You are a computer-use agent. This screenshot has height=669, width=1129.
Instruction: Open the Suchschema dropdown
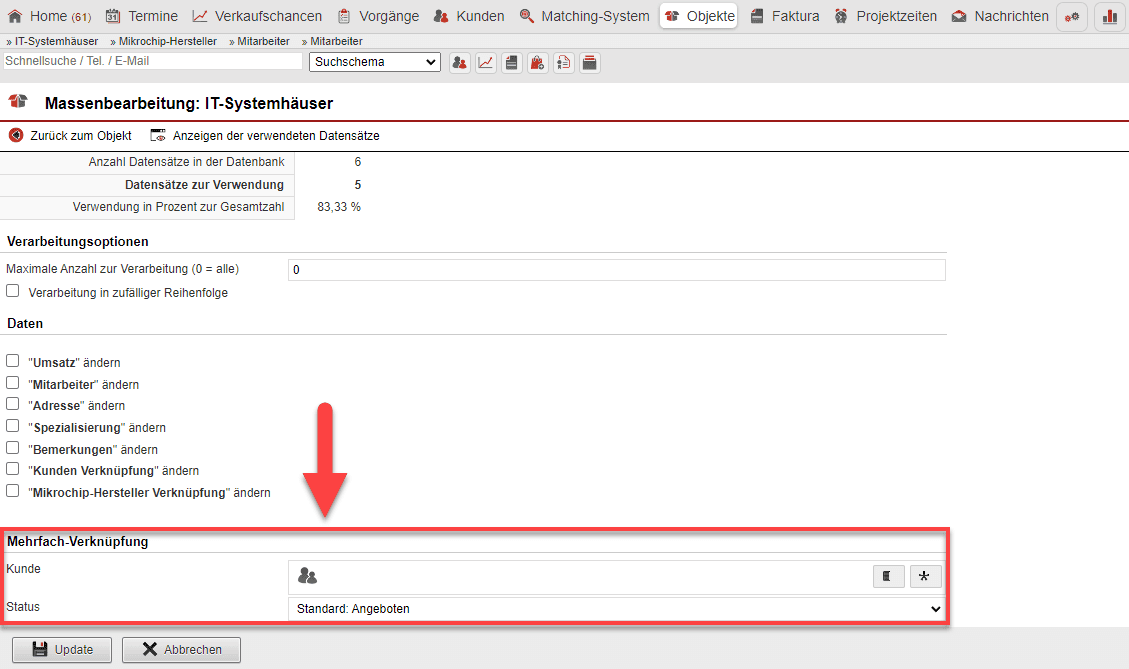374,62
